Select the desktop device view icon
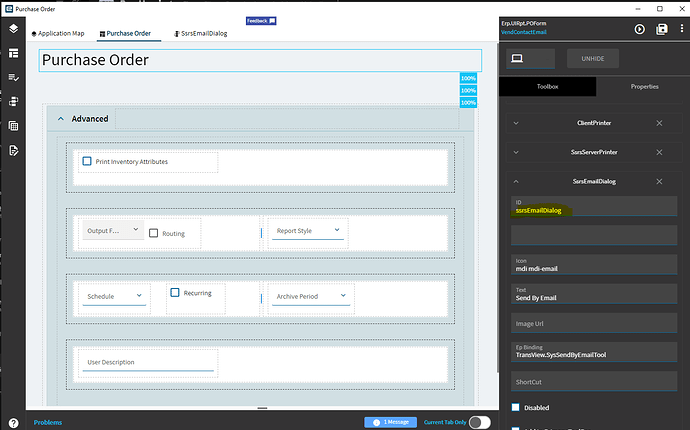This screenshot has width=690, height=430. pos(517,59)
